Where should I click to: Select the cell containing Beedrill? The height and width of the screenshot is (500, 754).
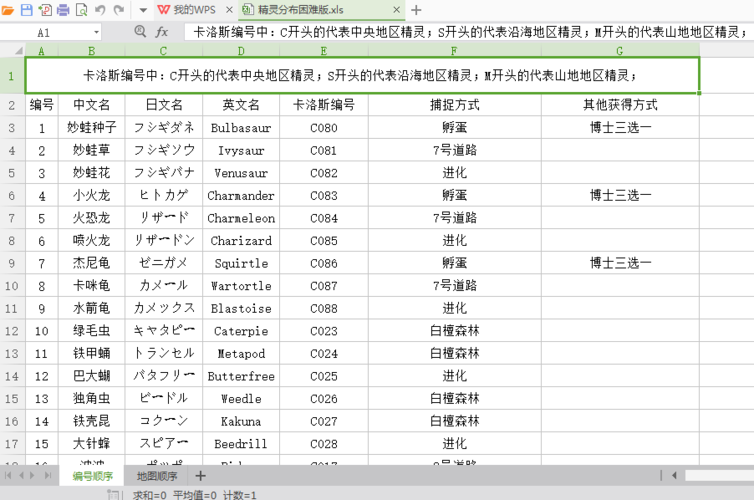(x=241, y=444)
